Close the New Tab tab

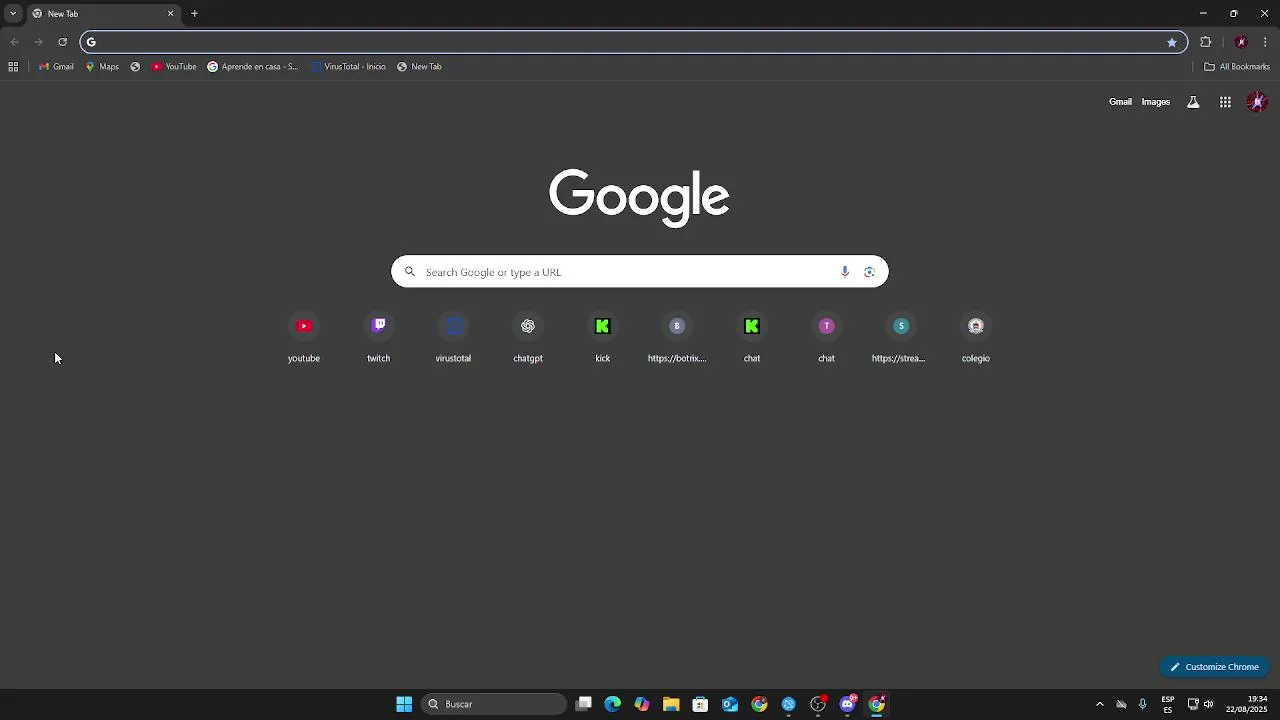click(x=170, y=14)
